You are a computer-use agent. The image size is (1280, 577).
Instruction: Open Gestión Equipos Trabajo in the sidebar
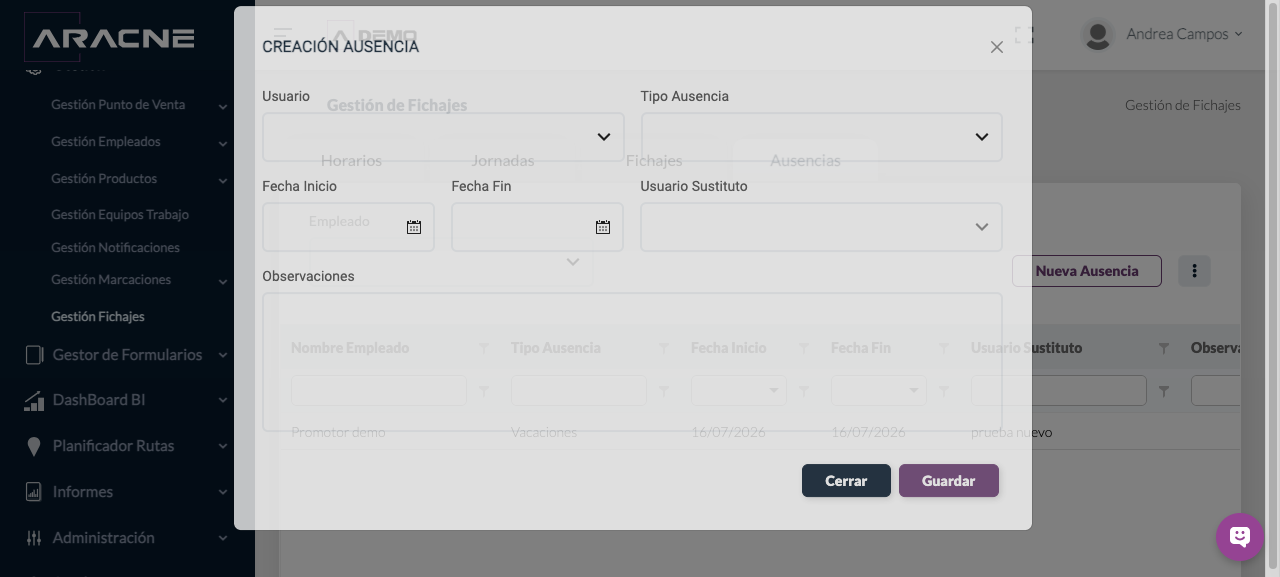(x=120, y=215)
